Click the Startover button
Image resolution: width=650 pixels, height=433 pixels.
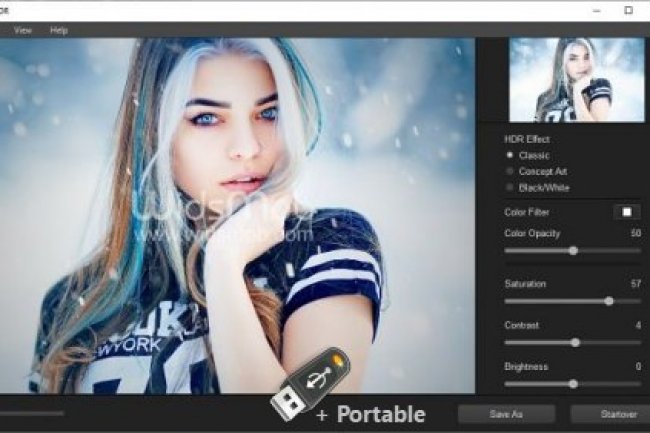[610, 414]
